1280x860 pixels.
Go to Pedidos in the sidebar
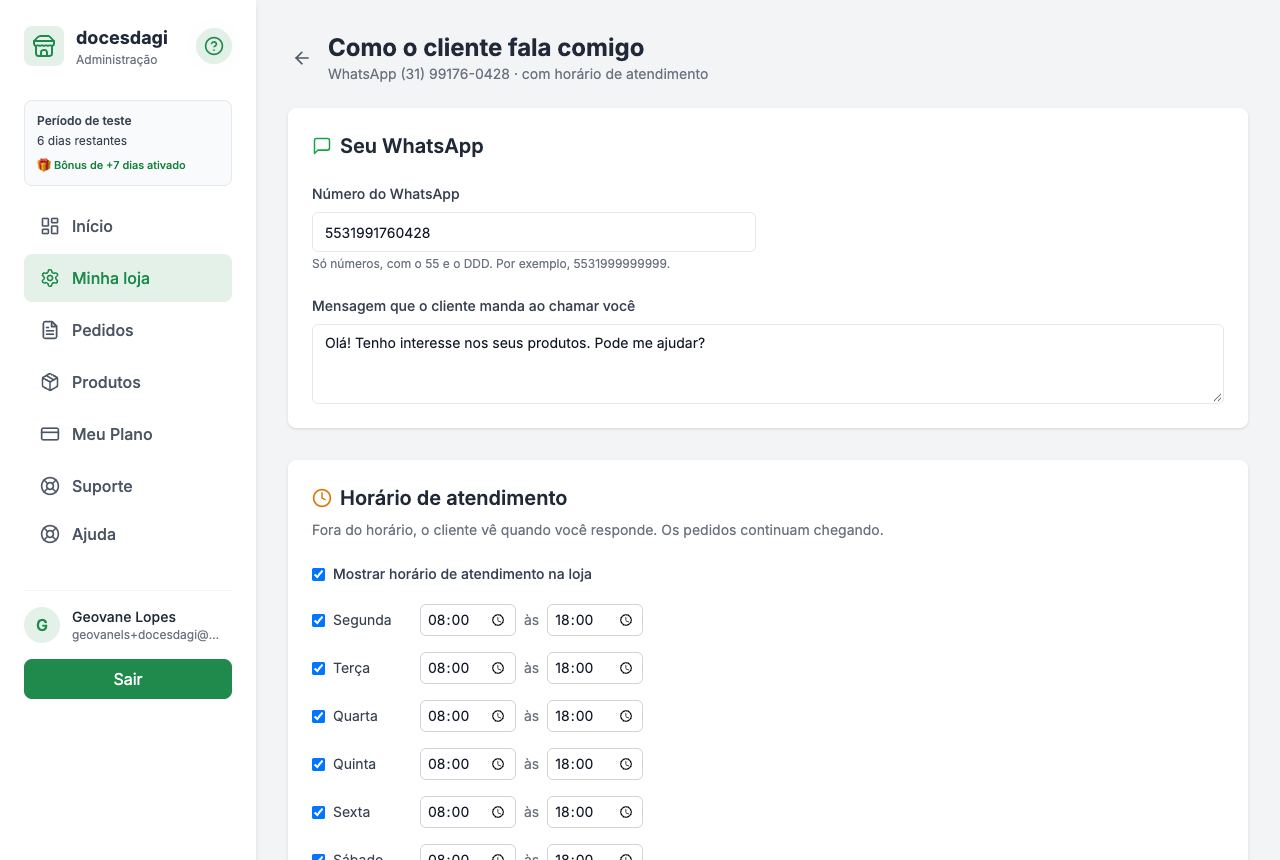pos(128,330)
